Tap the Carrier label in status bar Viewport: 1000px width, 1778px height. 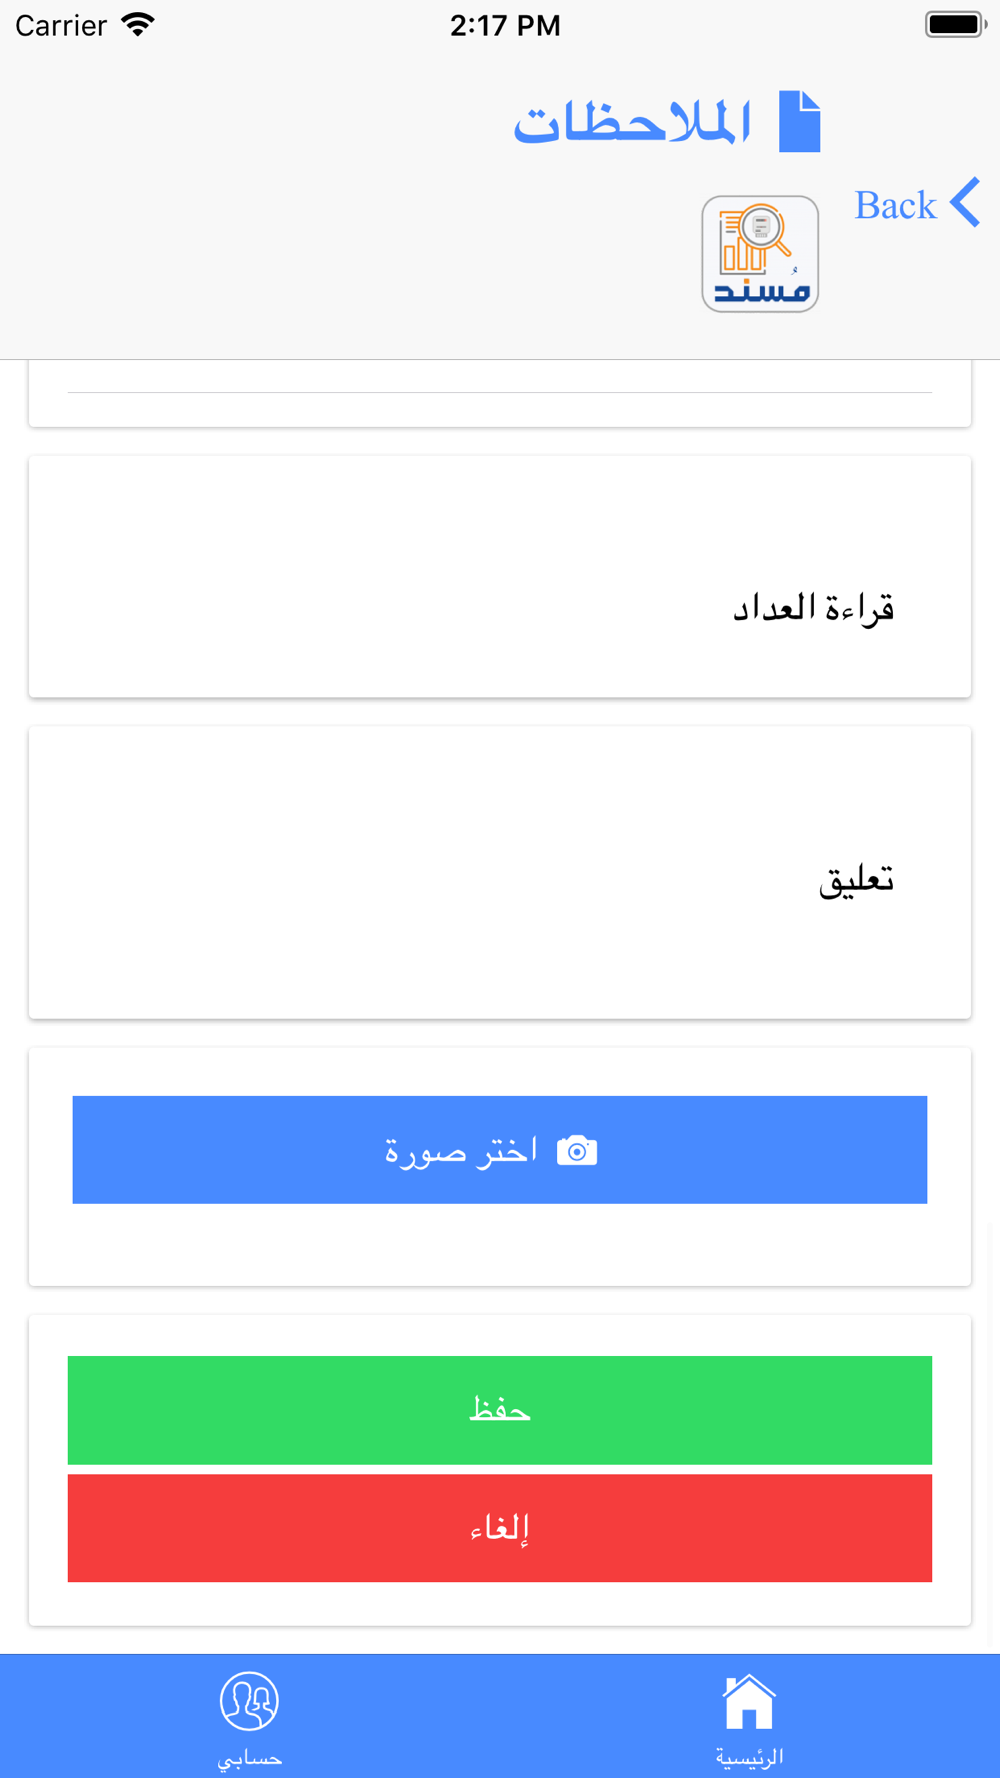point(61,25)
